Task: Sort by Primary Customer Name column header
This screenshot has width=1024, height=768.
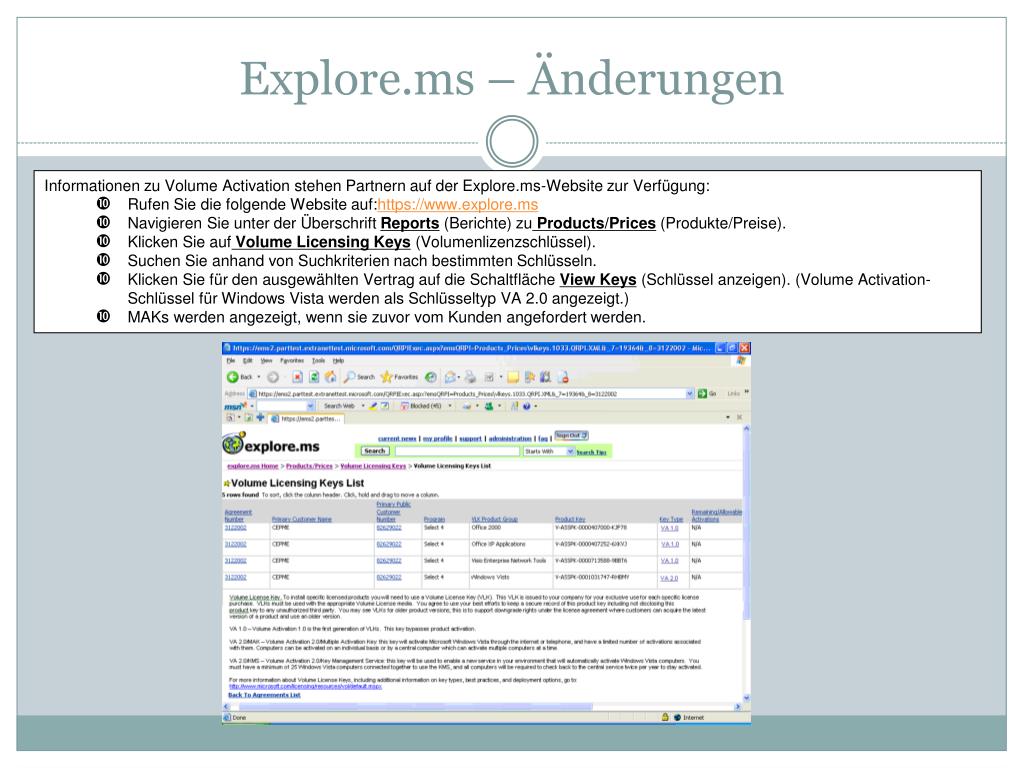Action: [x=302, y=519]
